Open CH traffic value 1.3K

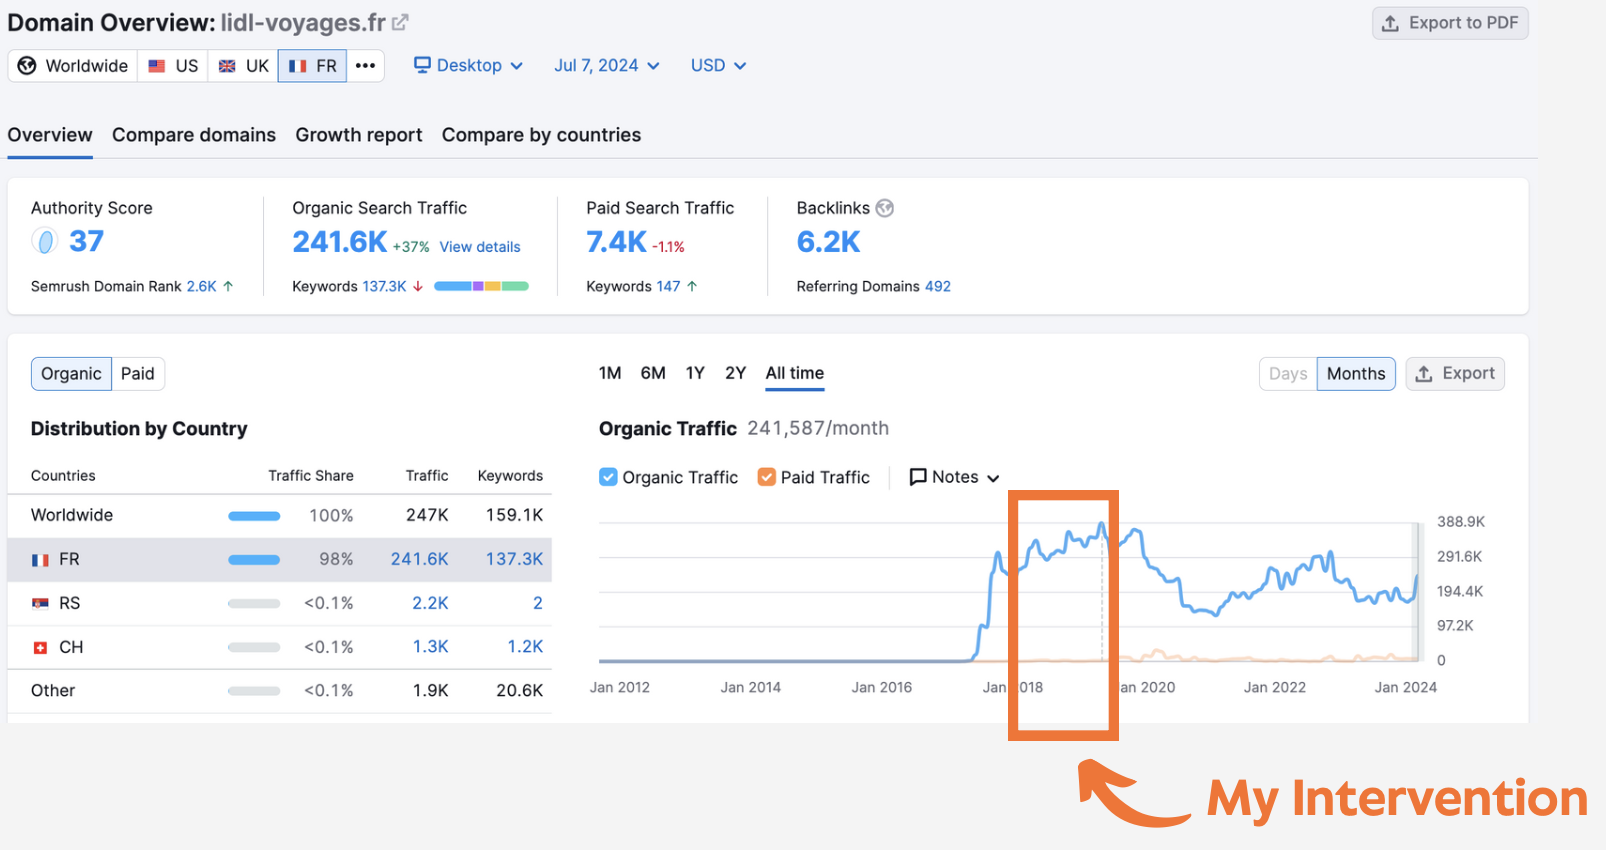(430, 647)
